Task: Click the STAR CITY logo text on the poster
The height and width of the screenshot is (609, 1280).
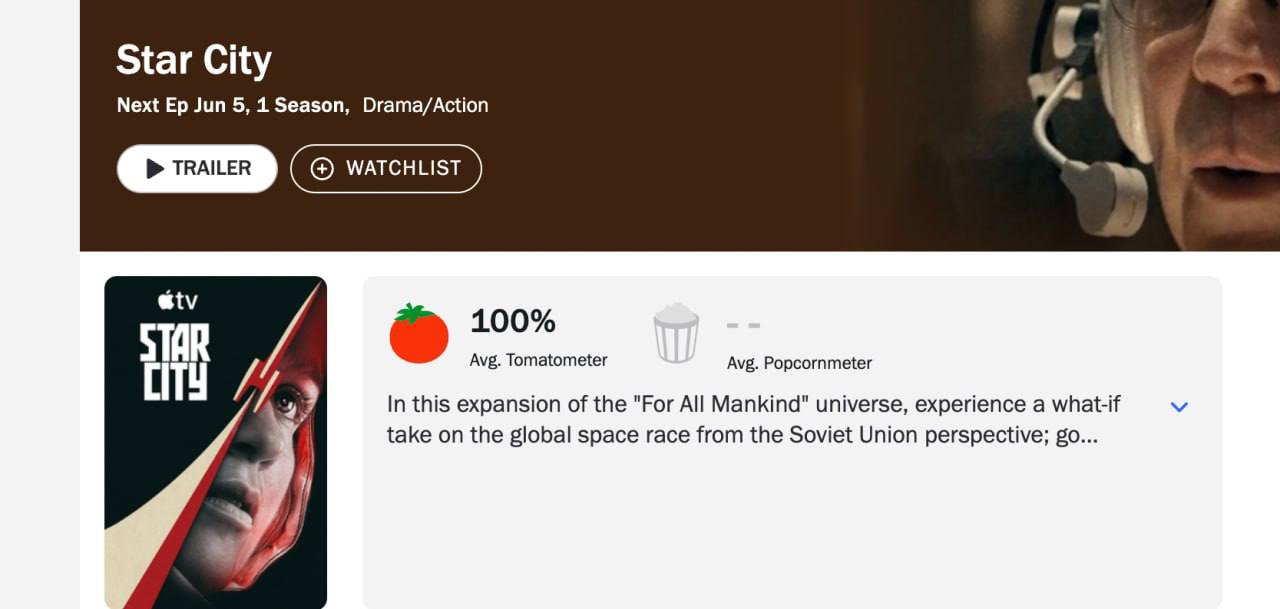Action: [x=174, y=361]
